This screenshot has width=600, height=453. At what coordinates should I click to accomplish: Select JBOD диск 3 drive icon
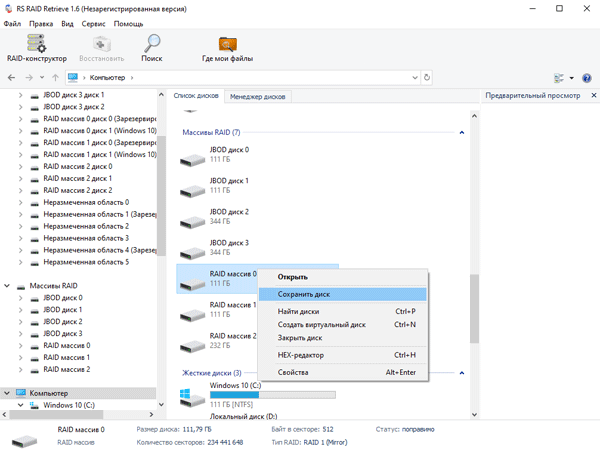click(x=192, y=253)
